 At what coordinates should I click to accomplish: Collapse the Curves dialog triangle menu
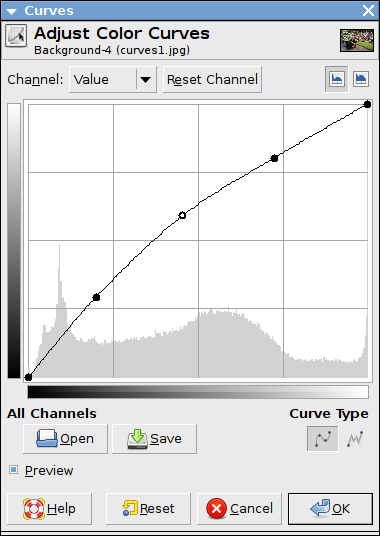click(11, 11)
